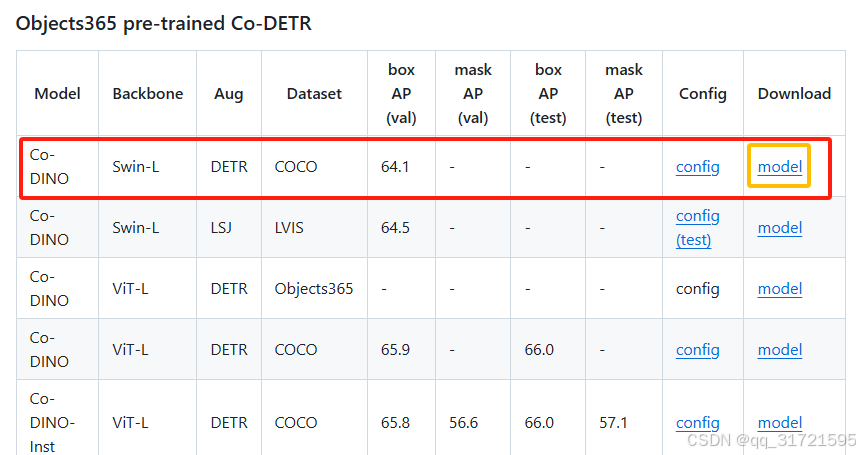The width and height of the screenshot is (860, 455).
Task: Select the 57.1 mask AP test value
Action: pos(613,423)
